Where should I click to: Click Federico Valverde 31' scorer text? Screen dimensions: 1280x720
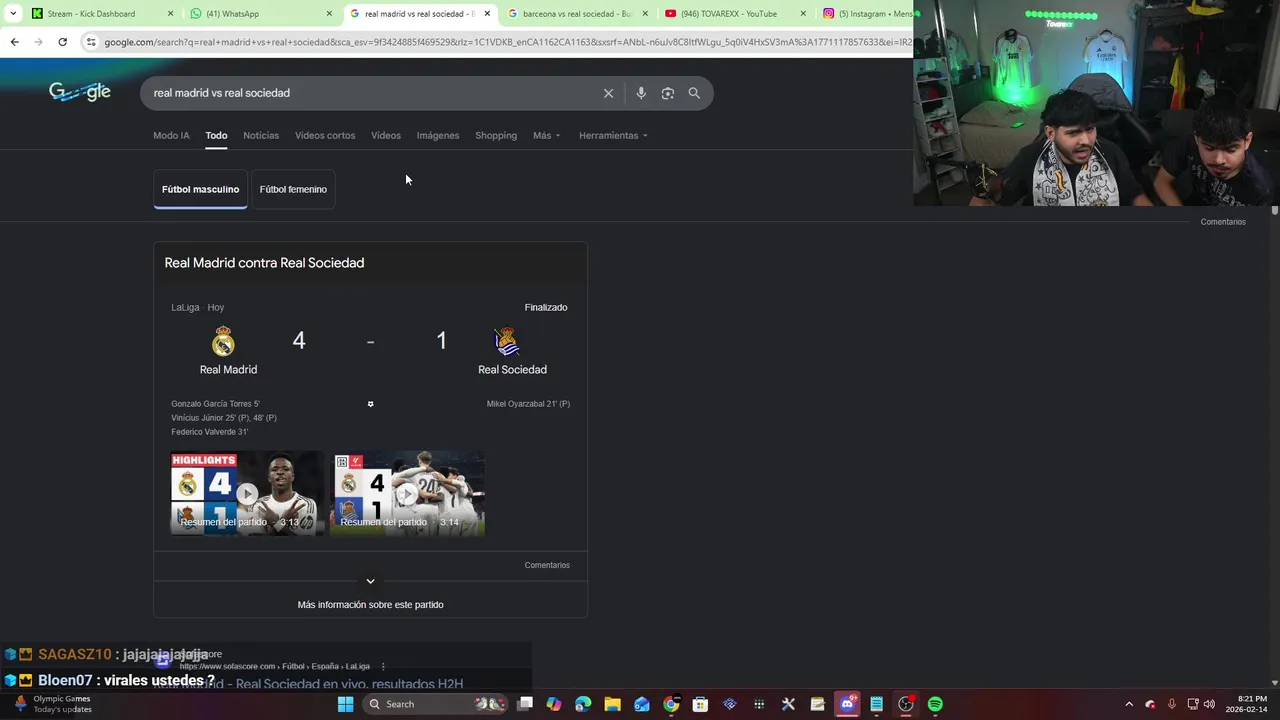pyautogui.click(x=209, y=432)
